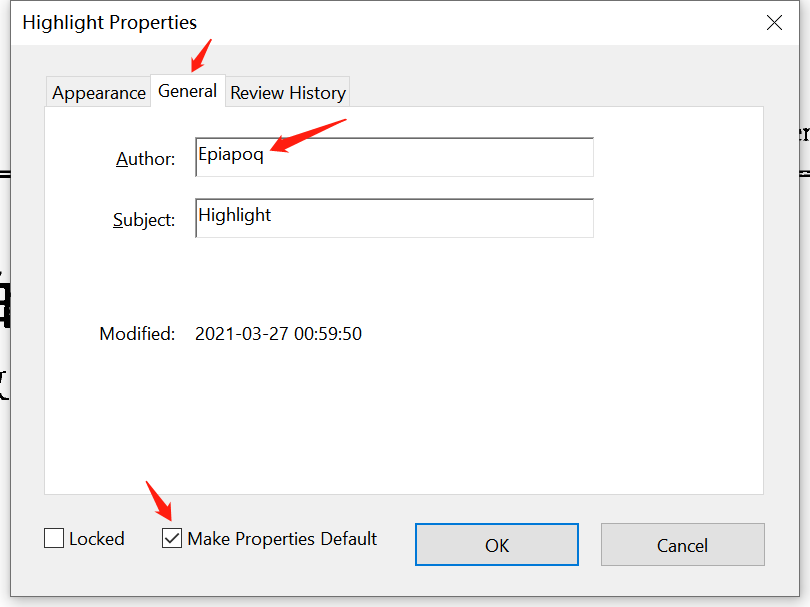Click the Modified label

point(137,334)
